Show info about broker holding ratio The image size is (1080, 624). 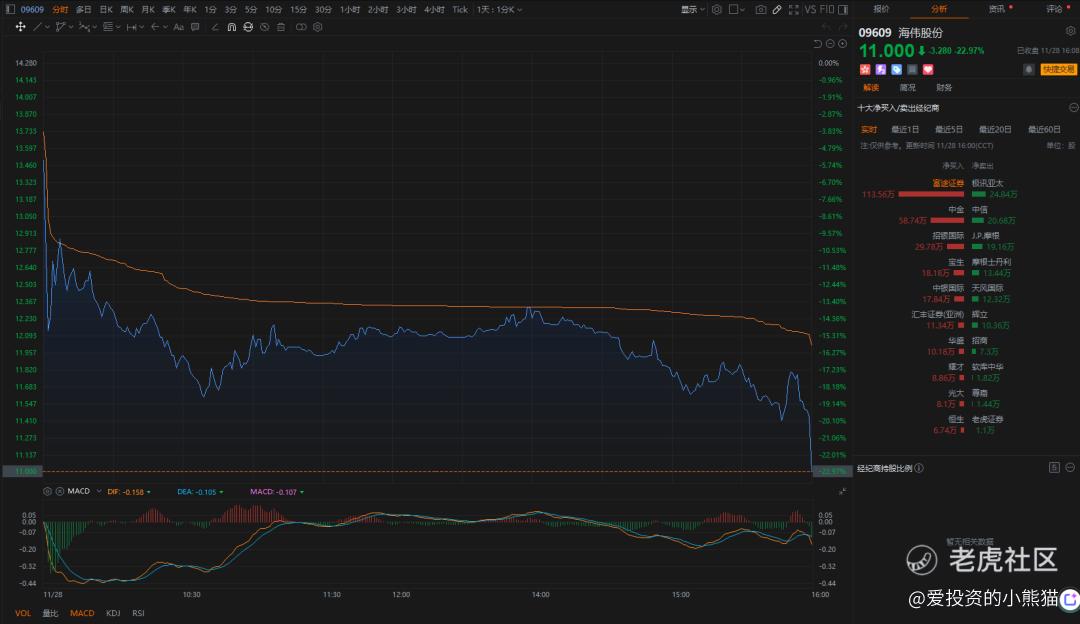tap(920, 468)
